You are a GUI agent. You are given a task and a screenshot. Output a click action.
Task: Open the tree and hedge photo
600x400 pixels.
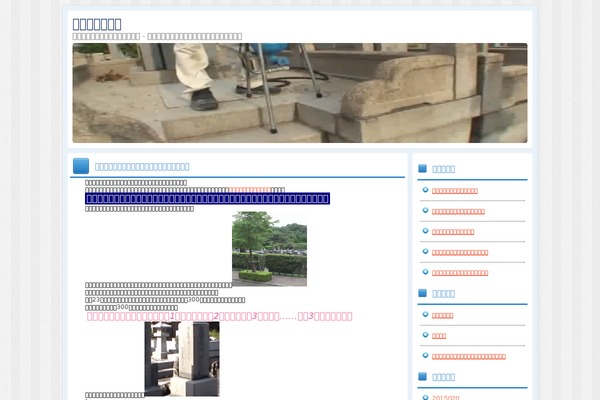point(269,249)
